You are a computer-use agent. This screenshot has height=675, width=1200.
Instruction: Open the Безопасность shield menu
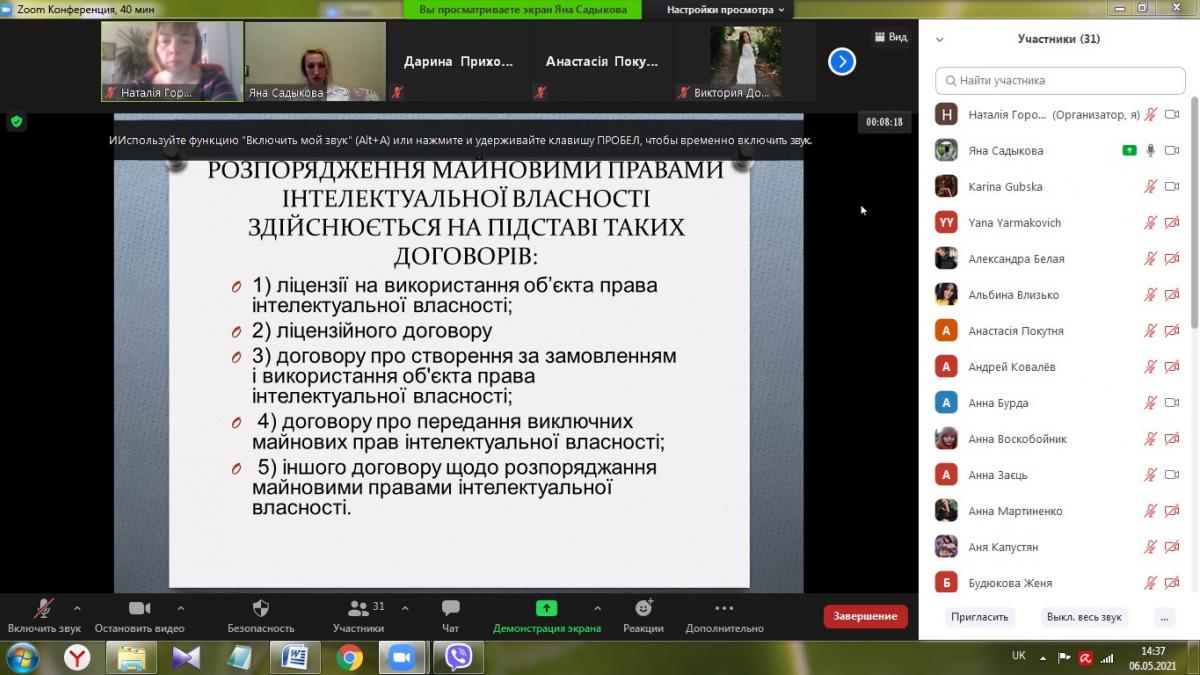tap(261, 616)
